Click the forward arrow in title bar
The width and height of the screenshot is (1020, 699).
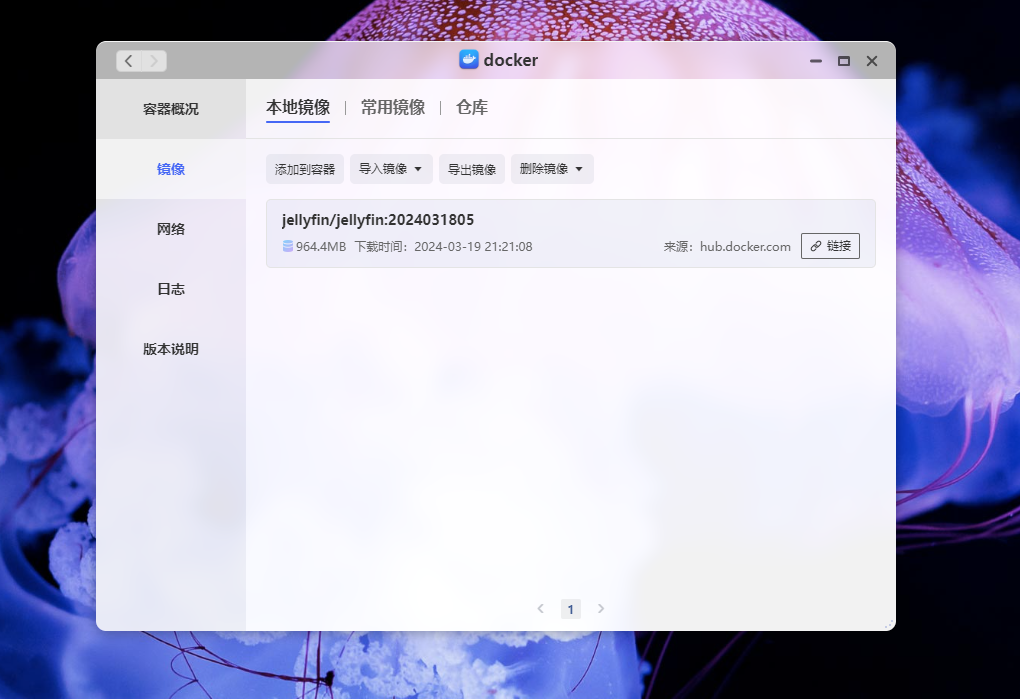tap(154, 61)
